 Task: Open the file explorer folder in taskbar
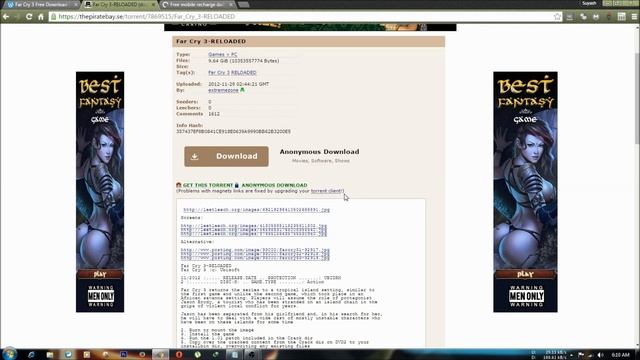(x=50, y=355)
